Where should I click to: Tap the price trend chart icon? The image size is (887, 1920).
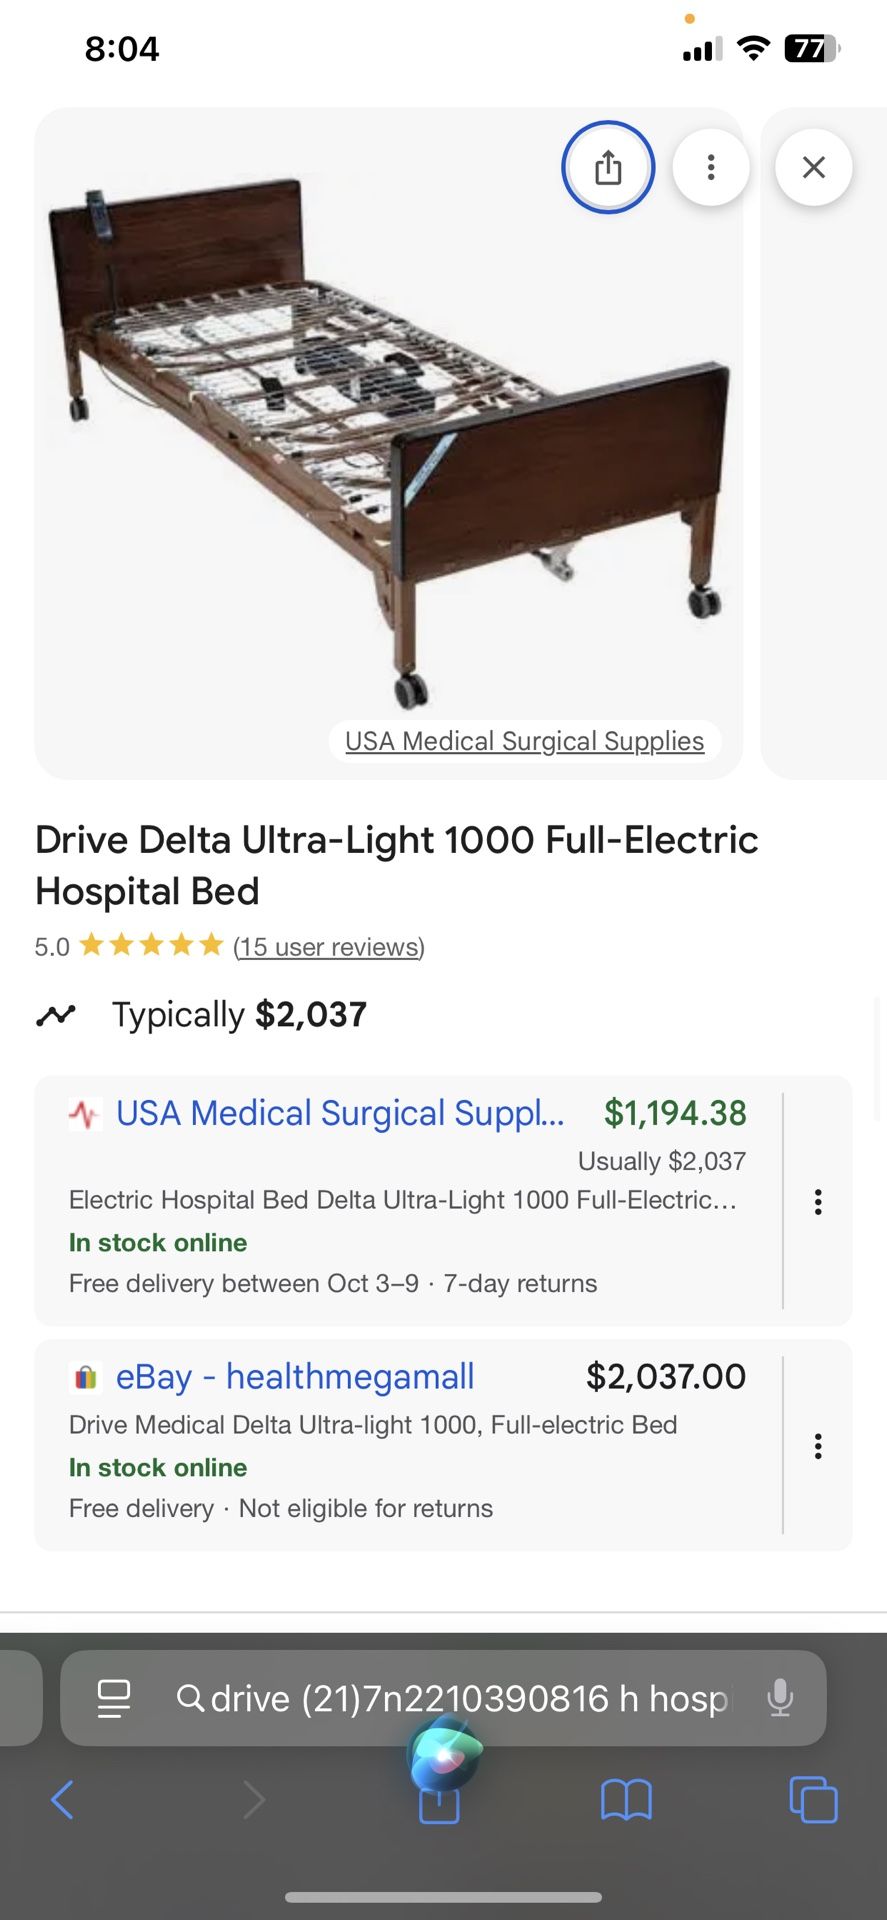pyautogui.click(x=56, y=1015)
